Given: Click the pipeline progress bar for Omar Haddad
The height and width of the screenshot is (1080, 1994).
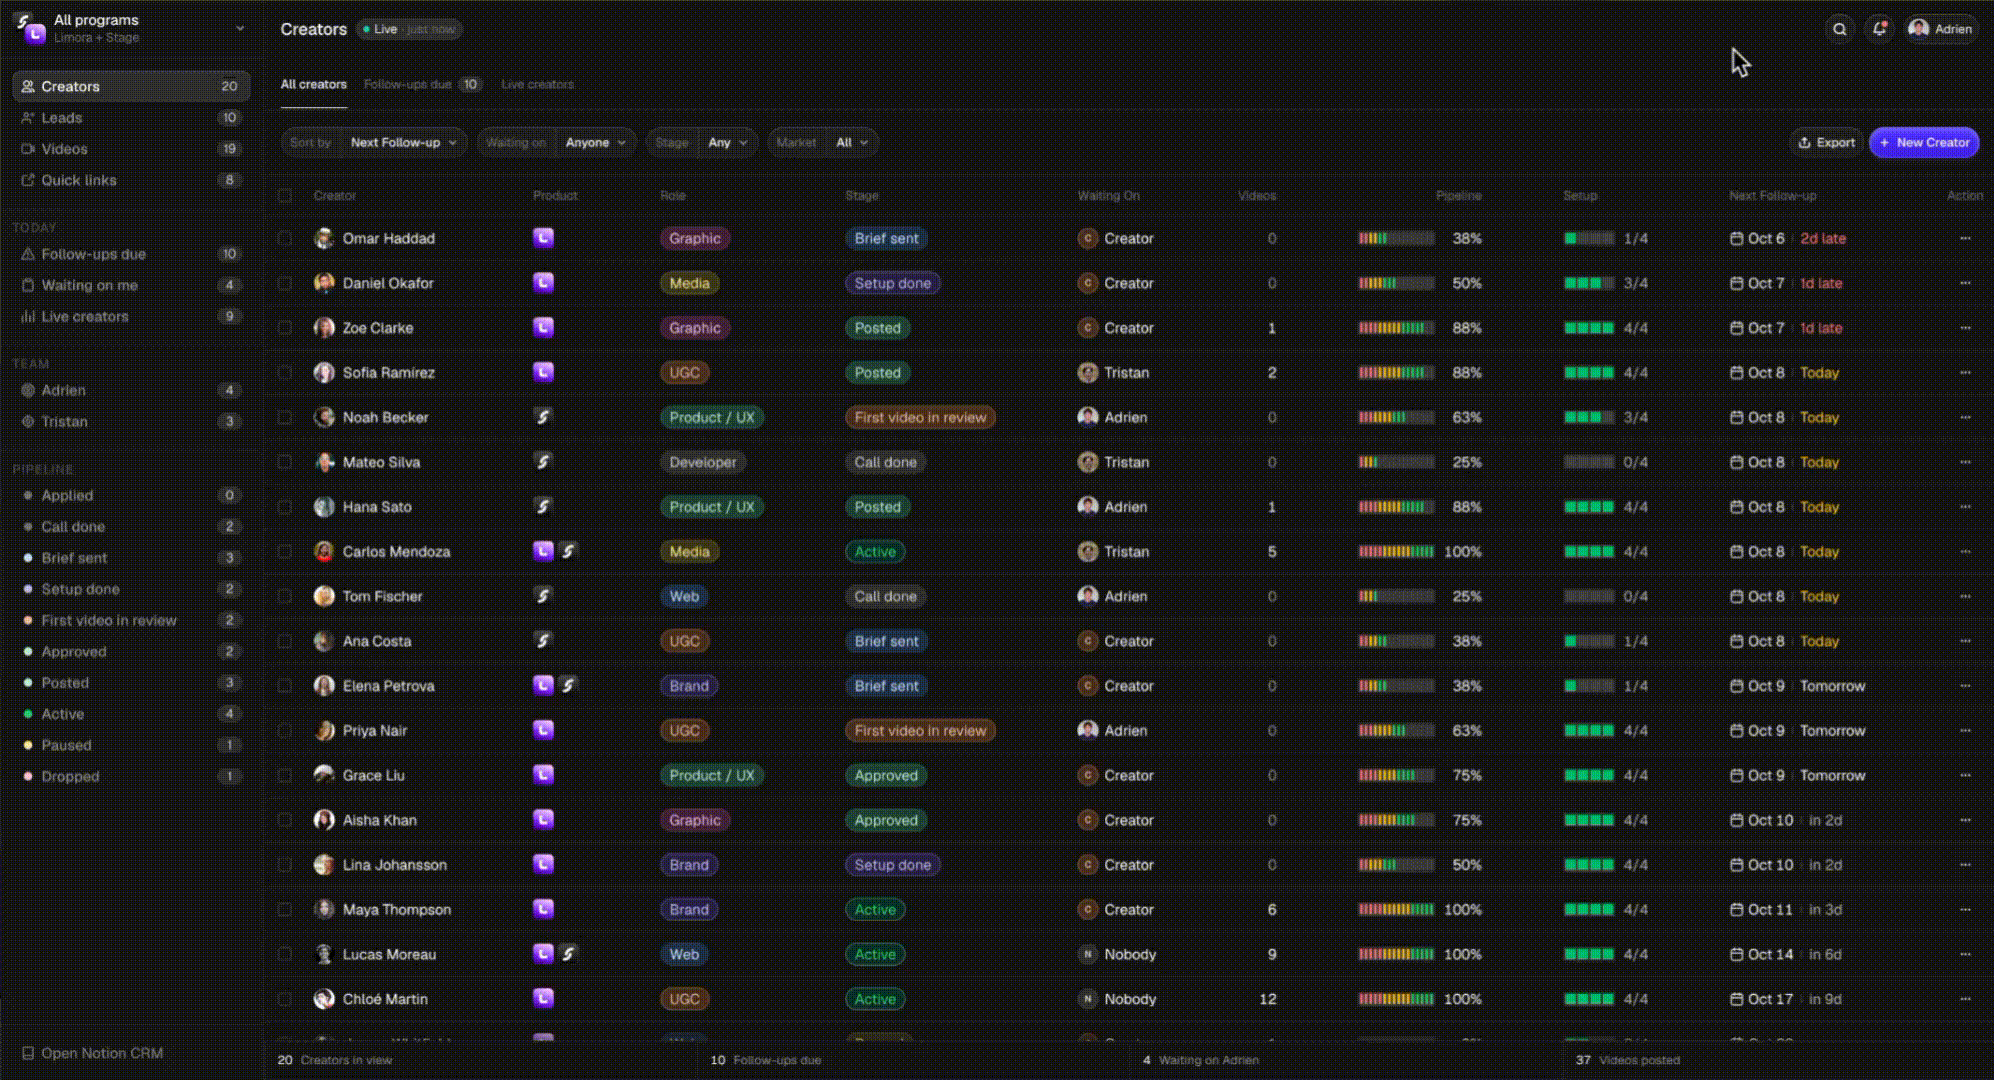Looking at the screenshot, I should pyautogui.click(x=1396, y=238).
